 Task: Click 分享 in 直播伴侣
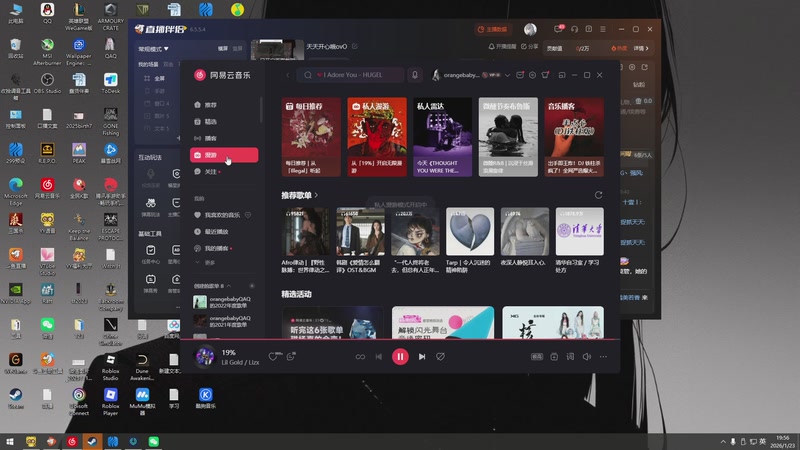click(x=530, y=46)
